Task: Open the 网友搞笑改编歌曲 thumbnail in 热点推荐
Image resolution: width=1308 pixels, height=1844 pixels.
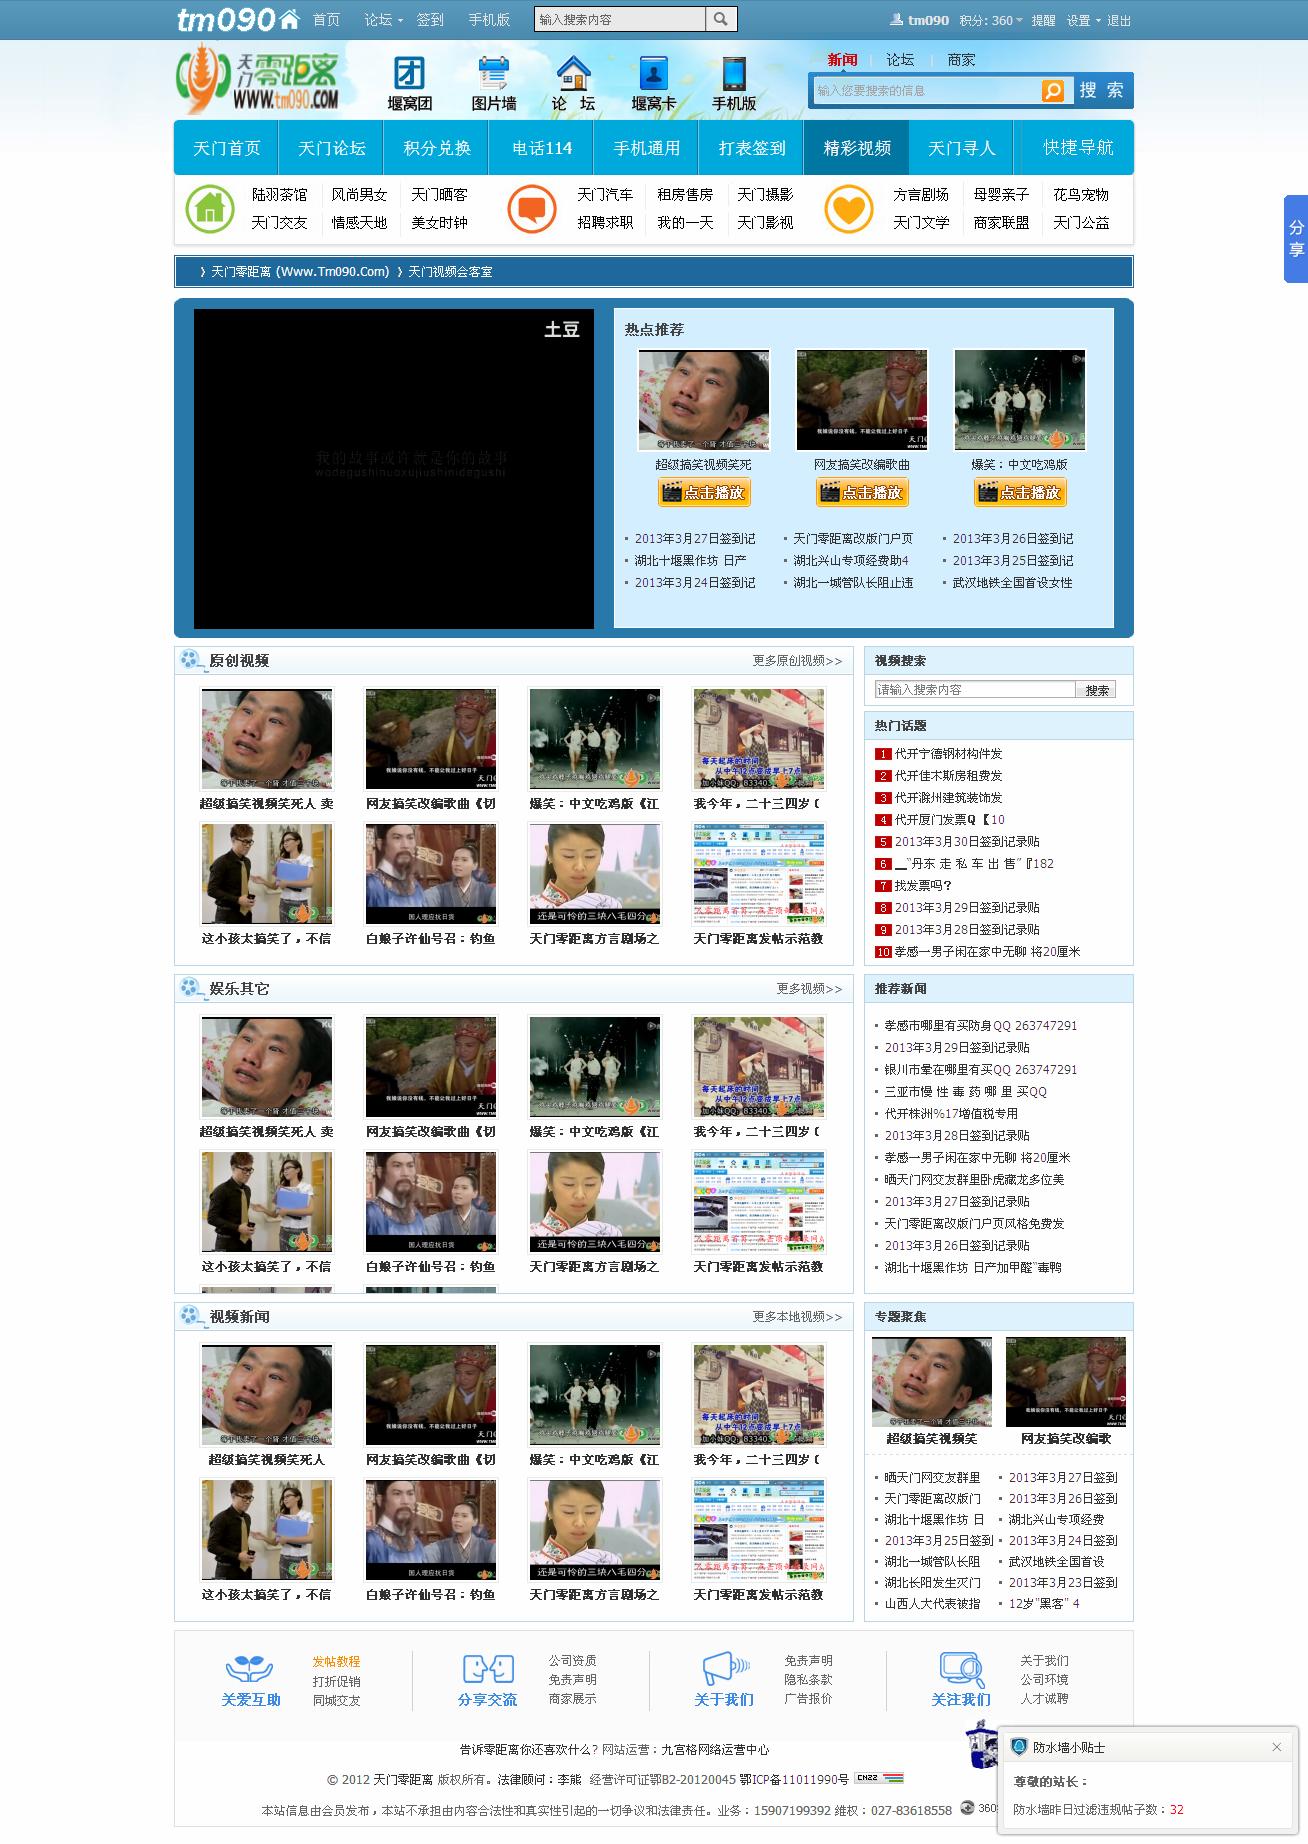Action: point(862,400)
